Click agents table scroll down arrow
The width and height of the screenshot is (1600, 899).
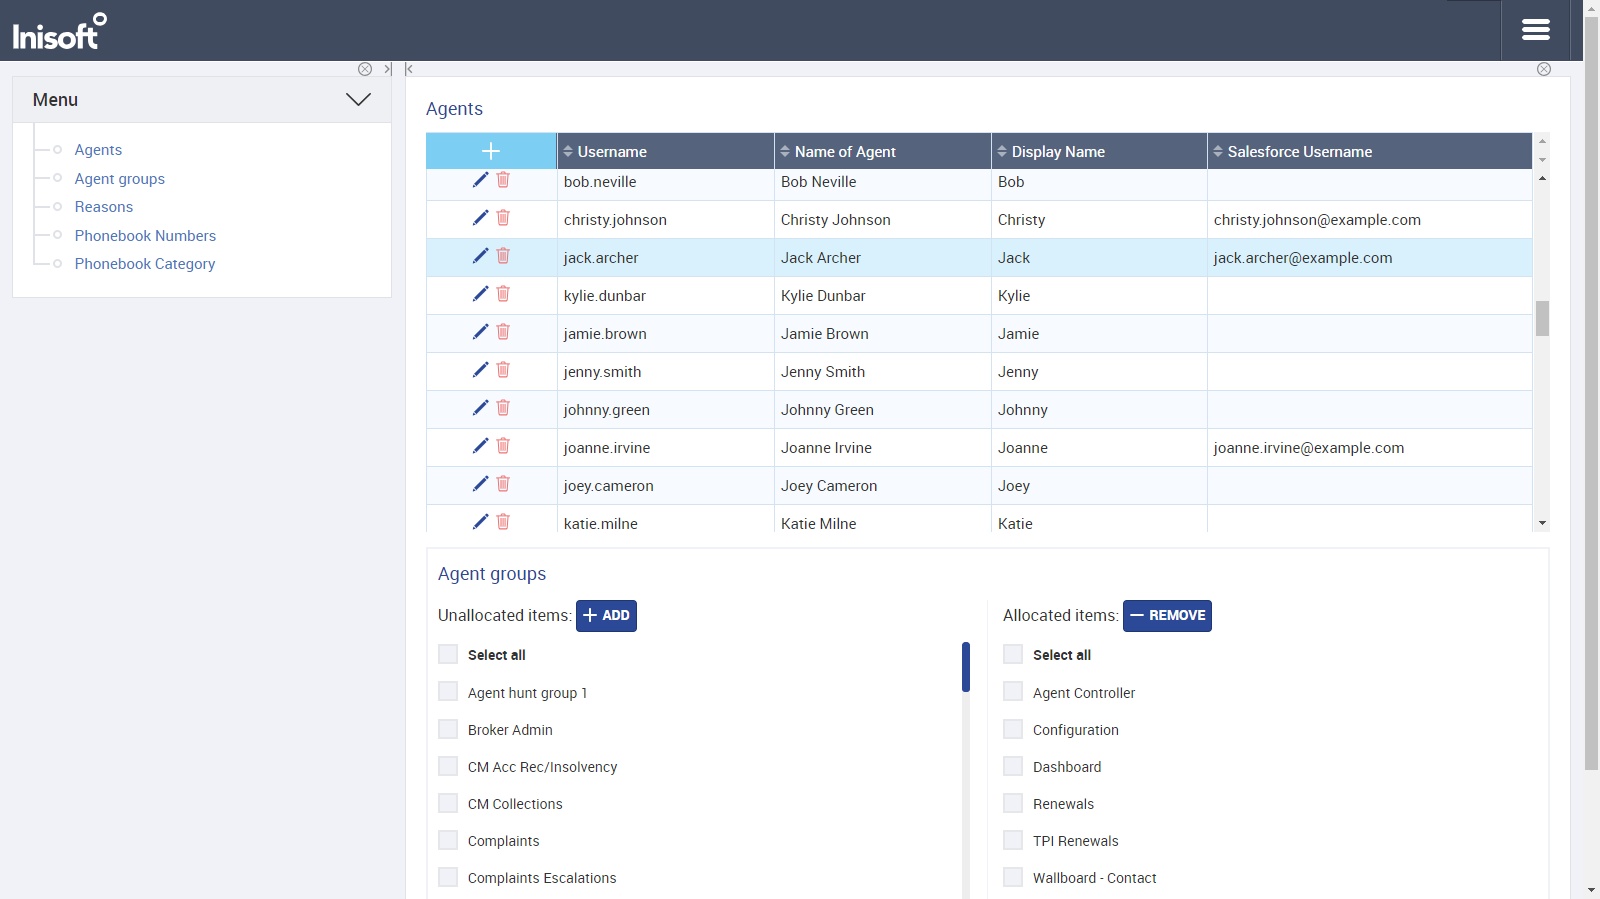point(1542,523)
